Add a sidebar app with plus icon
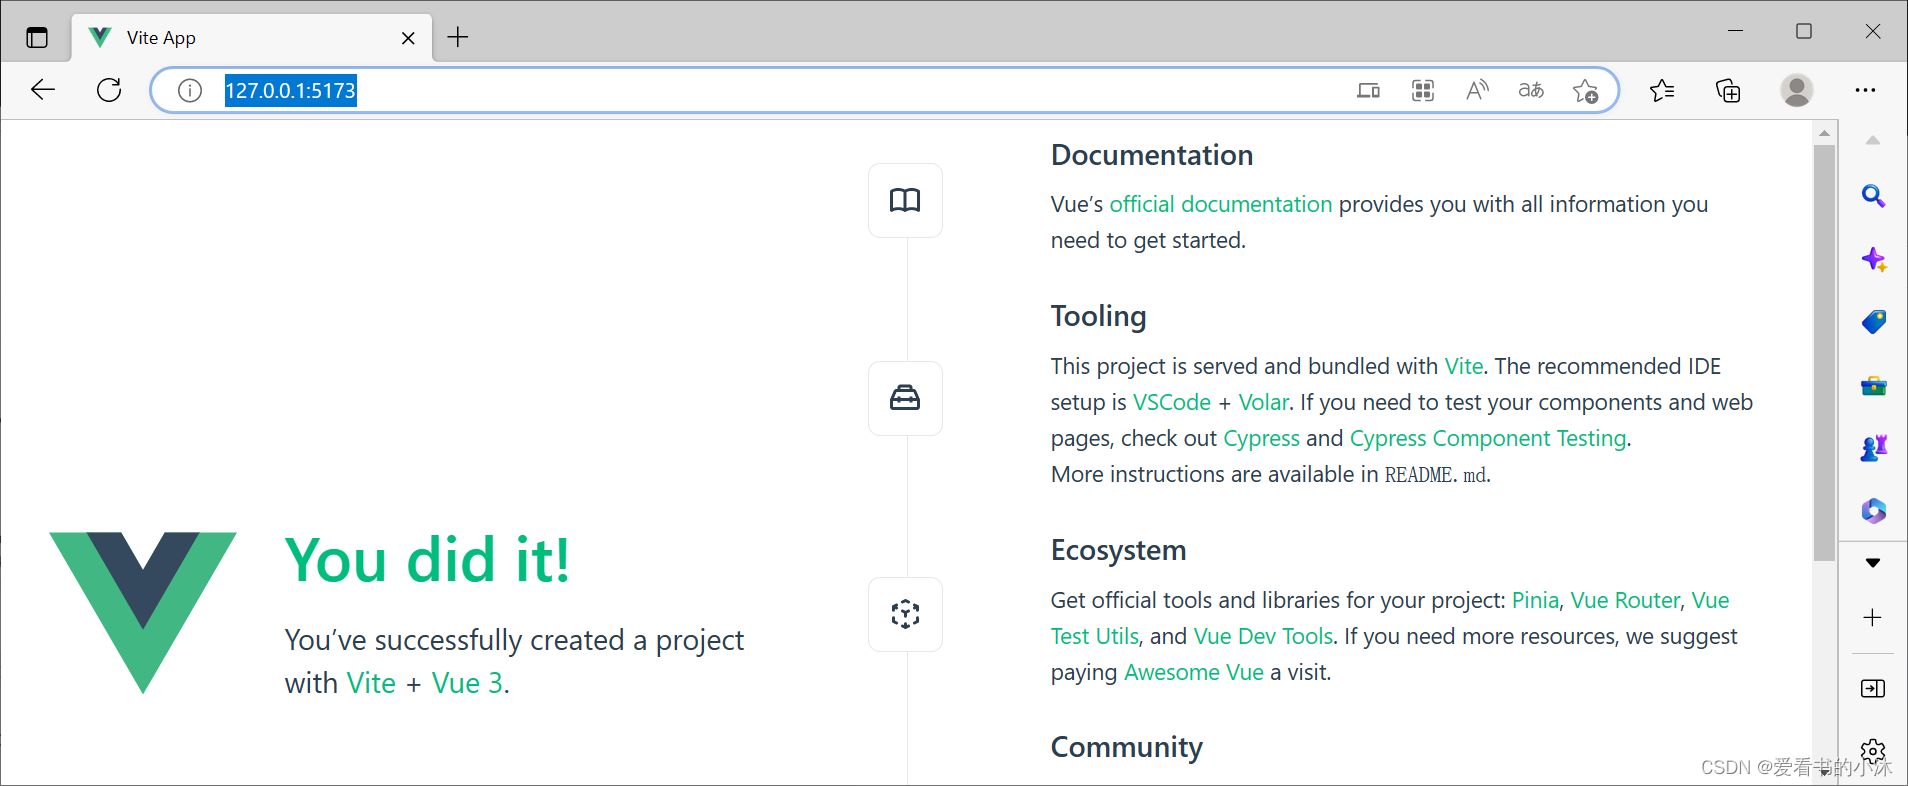1908x786 pixels. click(1873, 618)
